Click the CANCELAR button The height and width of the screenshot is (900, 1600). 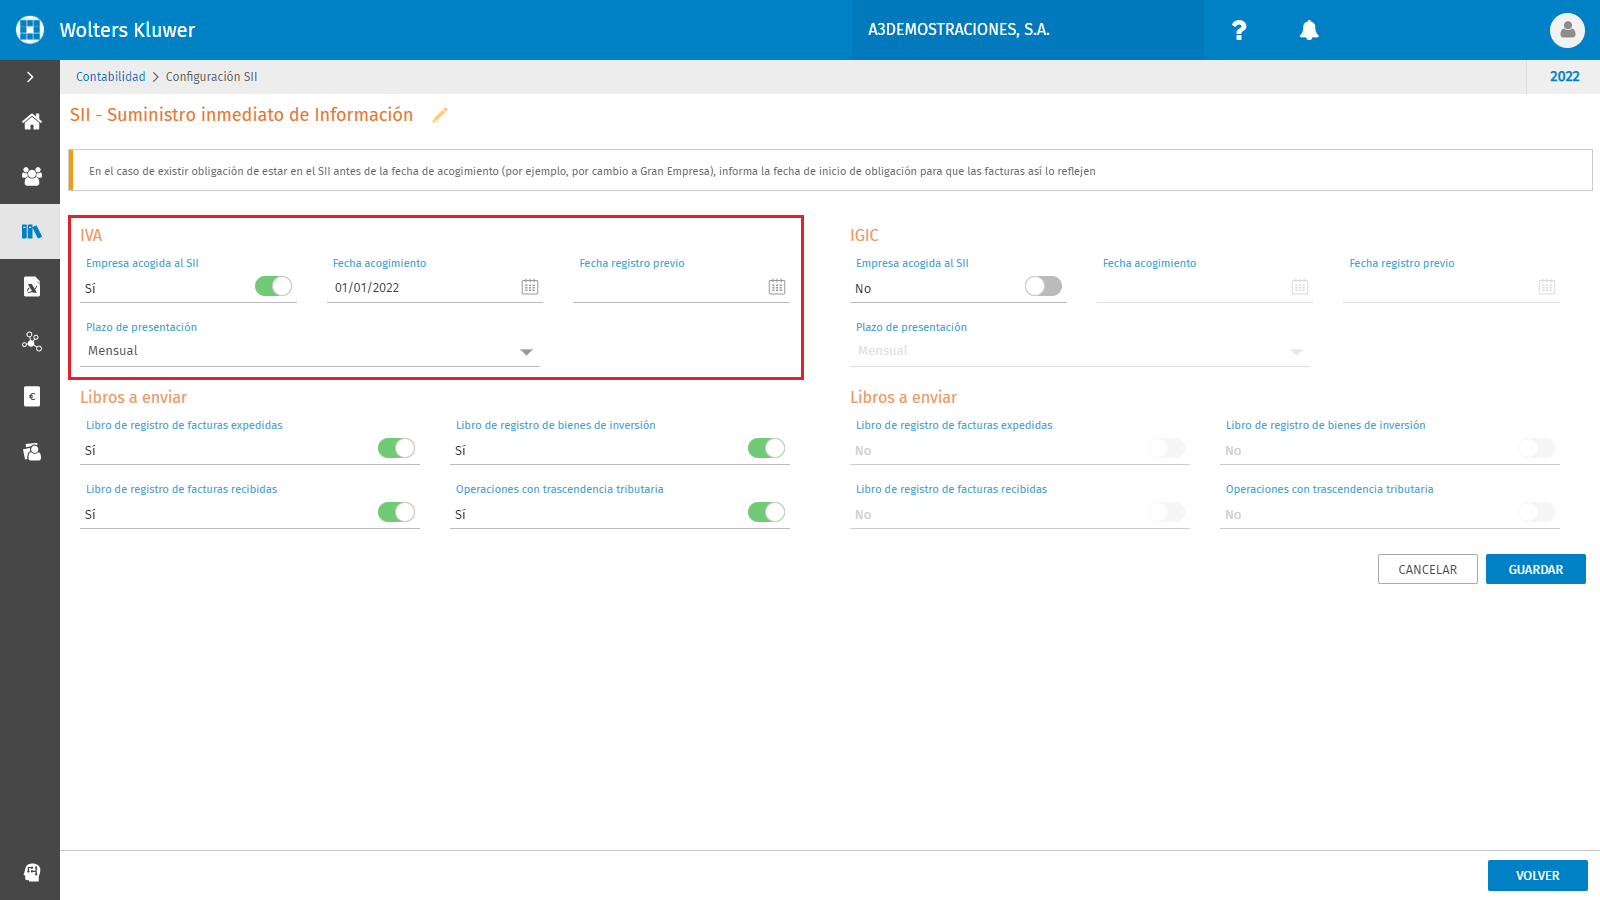click(1427, 569)
